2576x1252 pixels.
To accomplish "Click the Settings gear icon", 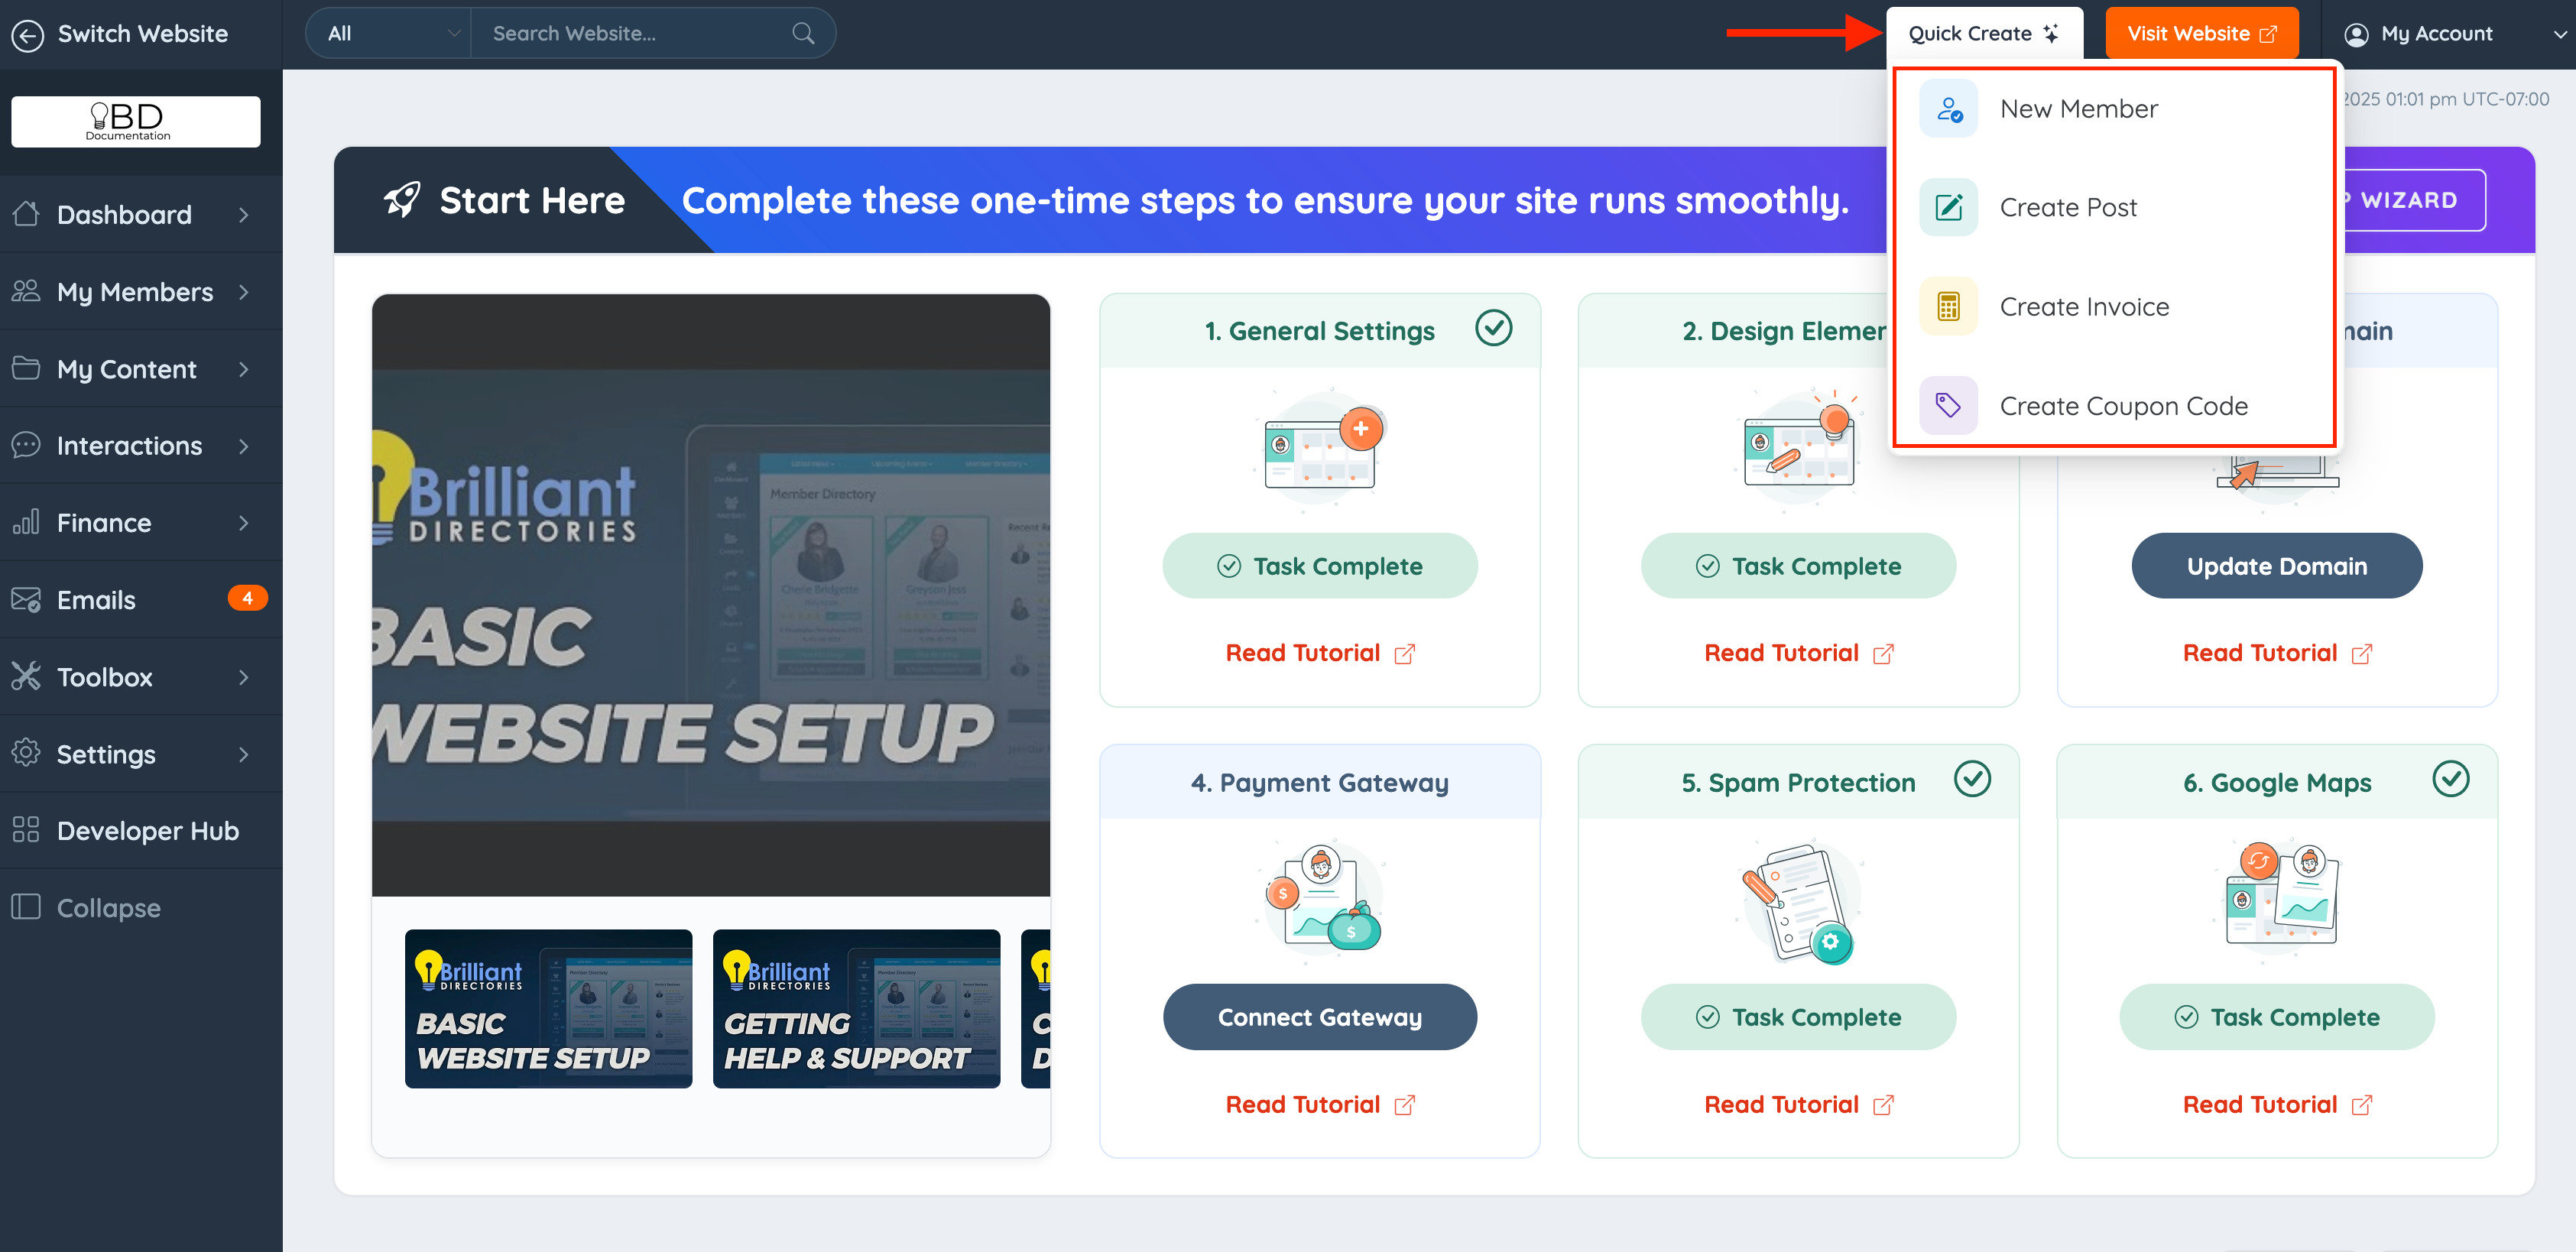I will point(26,752).
